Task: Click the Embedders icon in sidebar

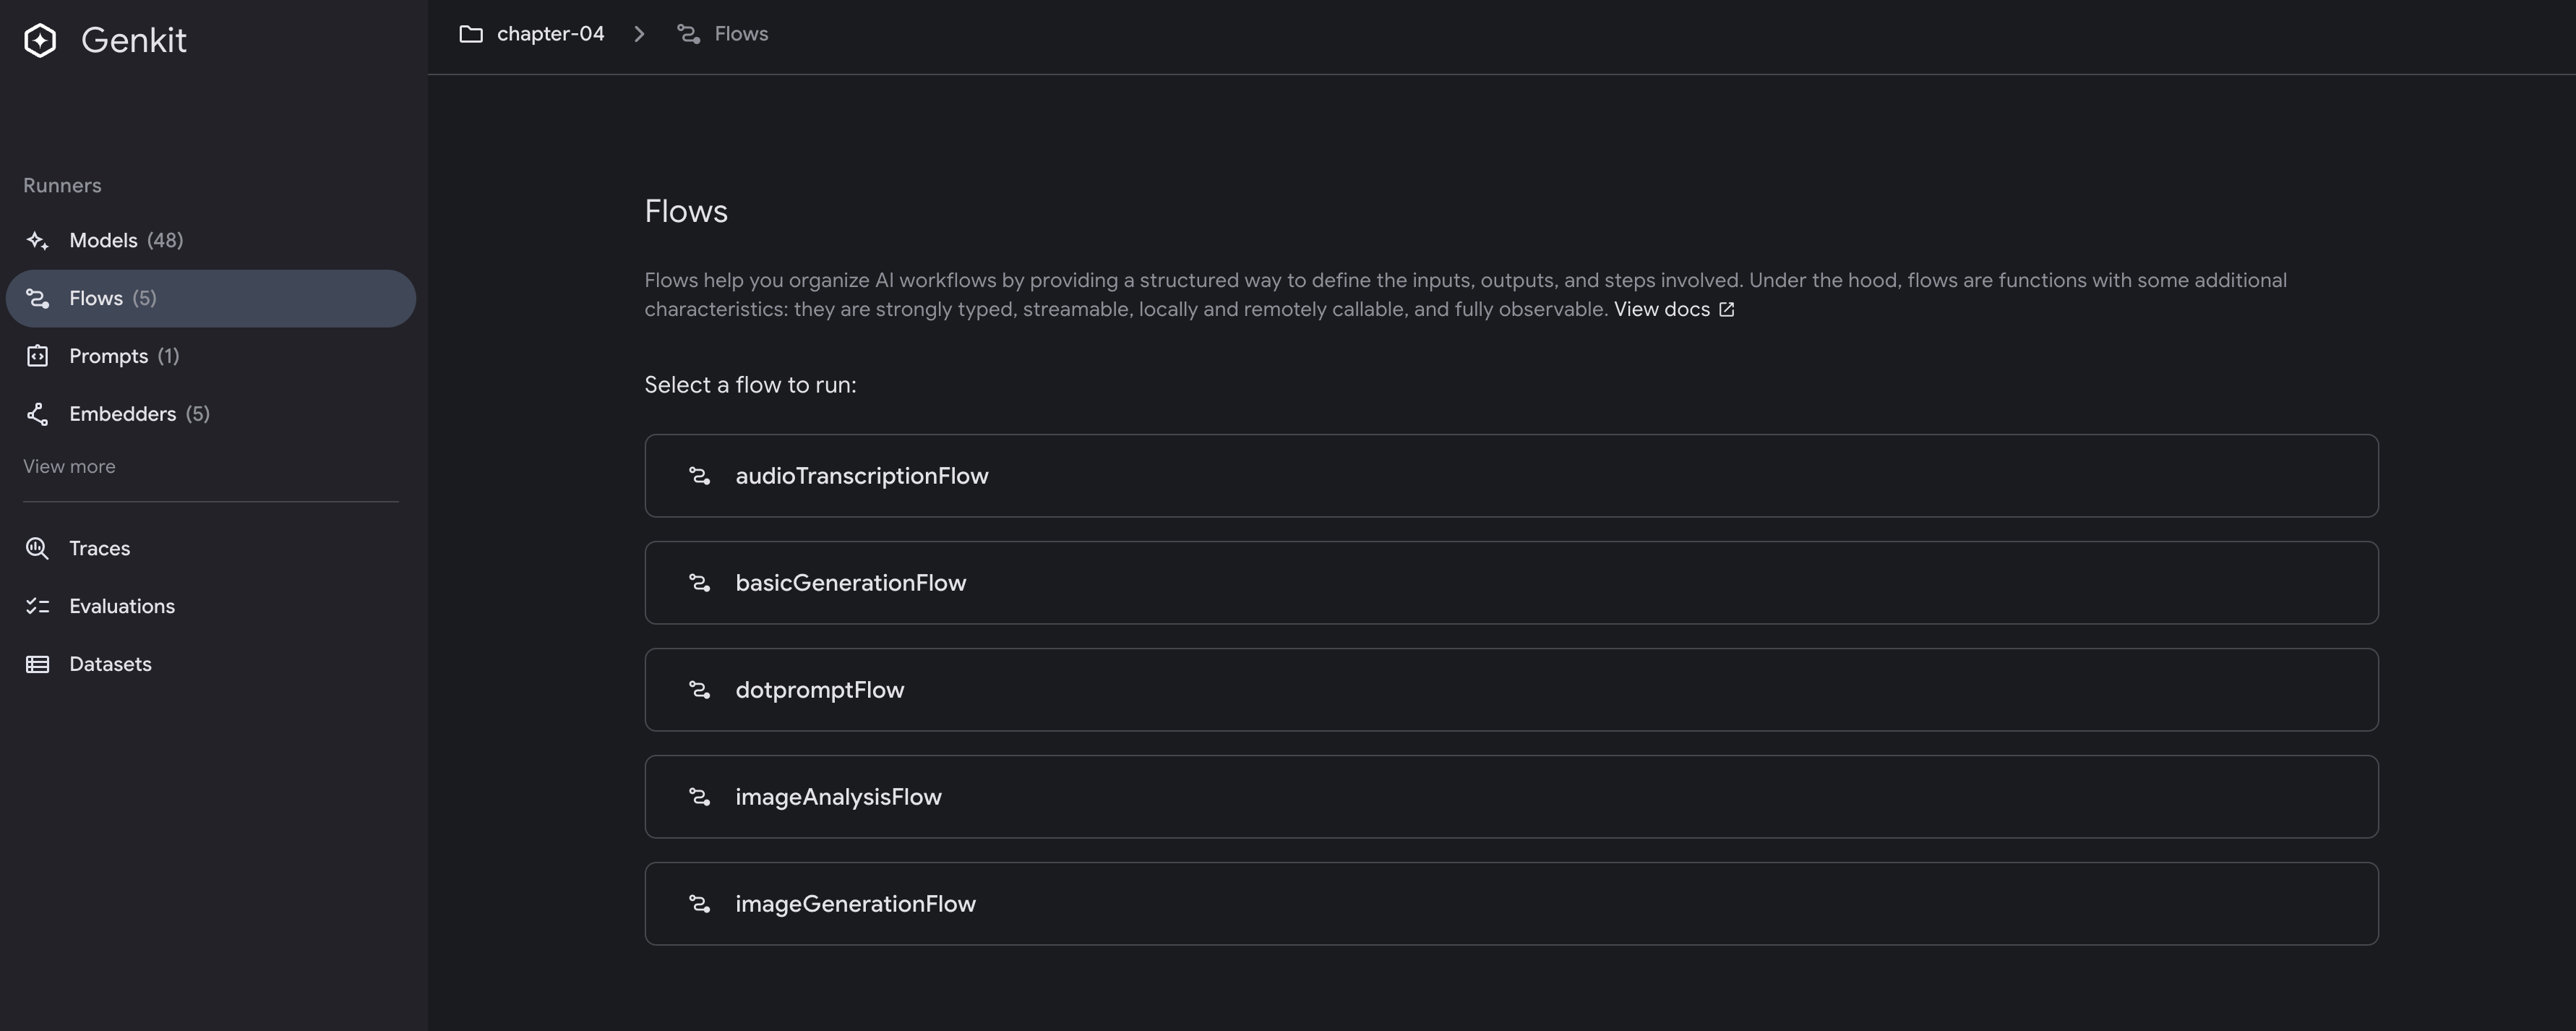Action: pos(37,414)
